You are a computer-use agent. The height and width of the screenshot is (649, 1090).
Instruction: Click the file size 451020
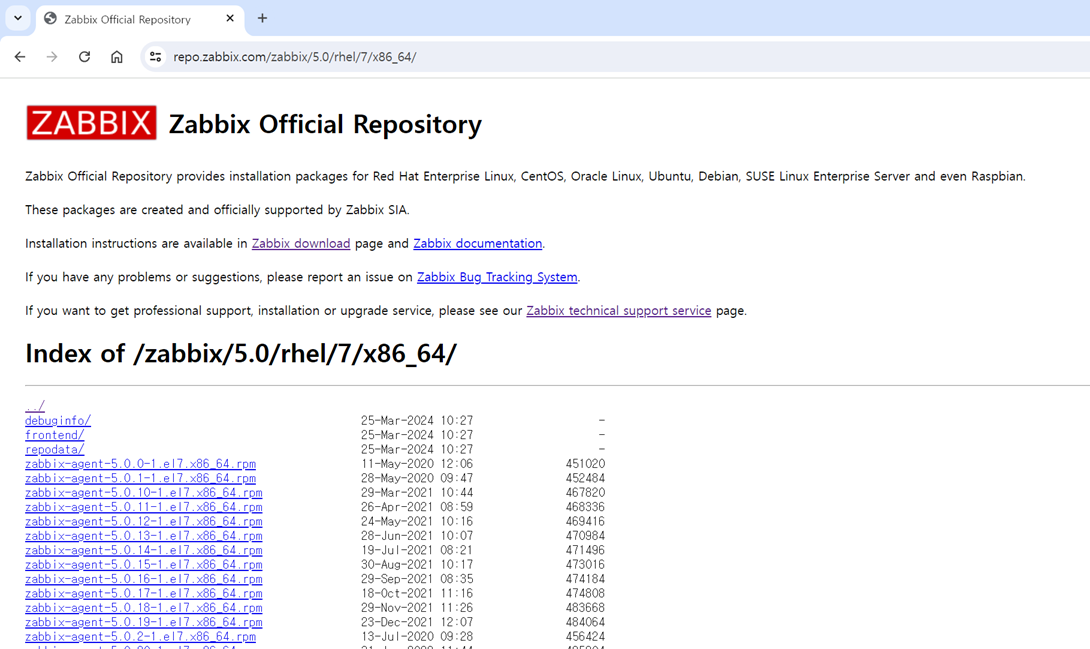tap(585, 463)
